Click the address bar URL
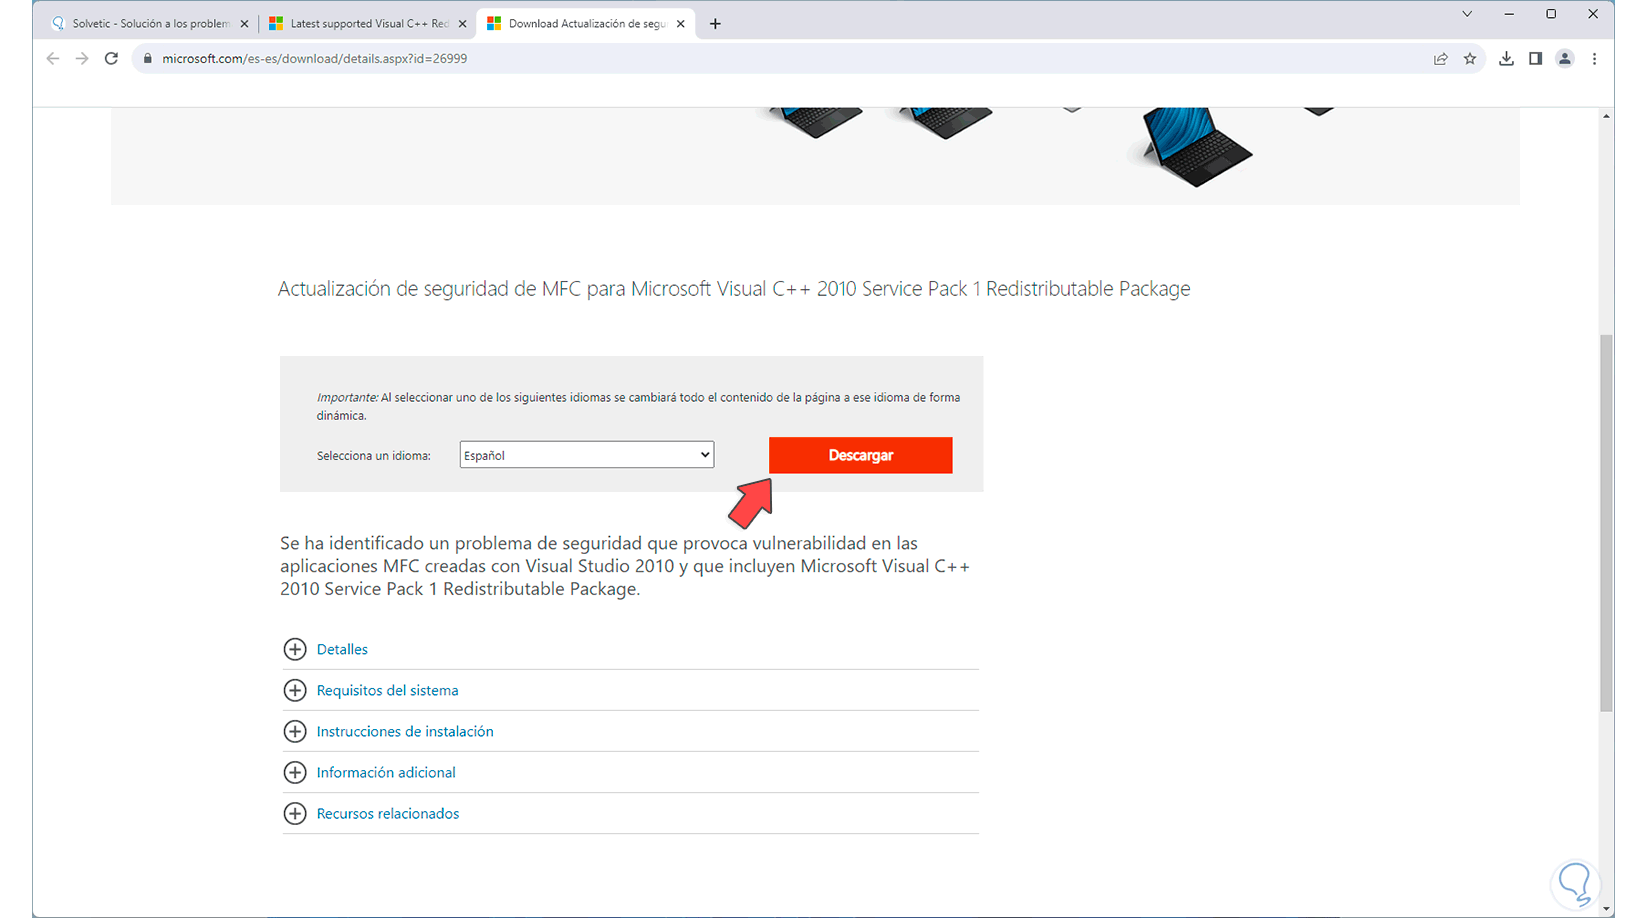1647x918 pixels. pos(315,59)
